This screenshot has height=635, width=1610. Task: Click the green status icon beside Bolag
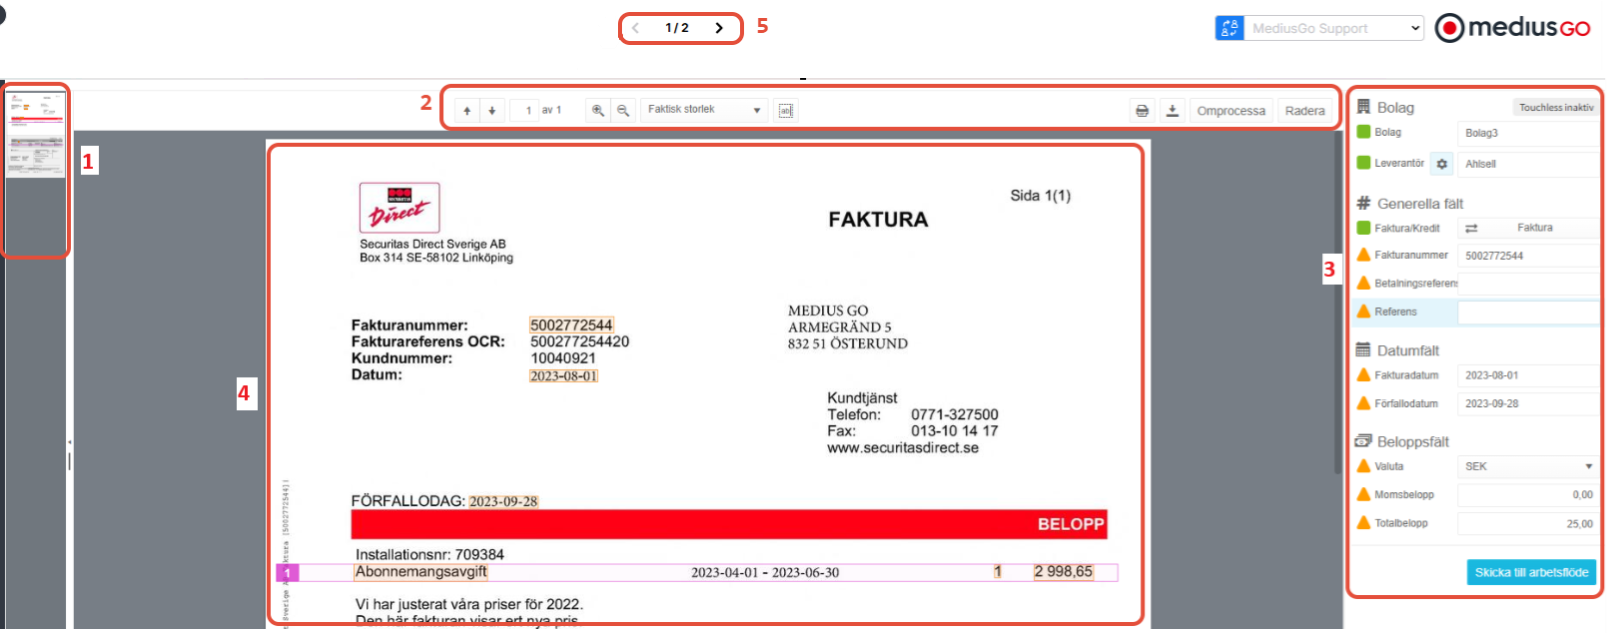point(1363,132)
